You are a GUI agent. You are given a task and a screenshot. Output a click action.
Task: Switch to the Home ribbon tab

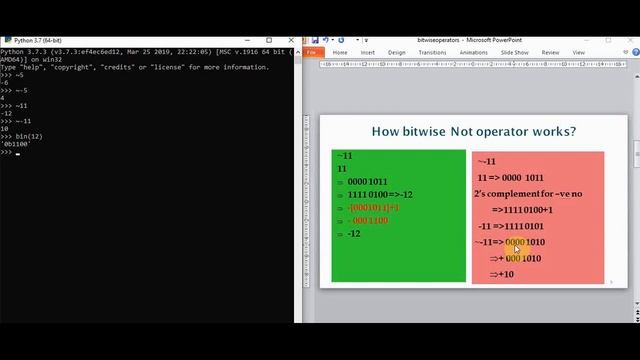tap(340, 53)
